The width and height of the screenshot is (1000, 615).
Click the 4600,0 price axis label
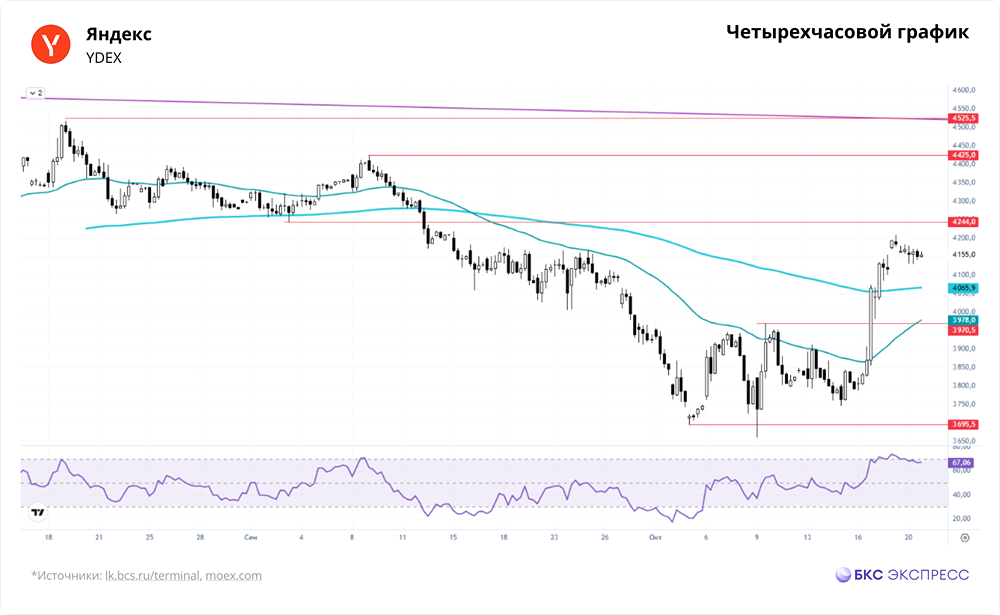tap(964, 90)
